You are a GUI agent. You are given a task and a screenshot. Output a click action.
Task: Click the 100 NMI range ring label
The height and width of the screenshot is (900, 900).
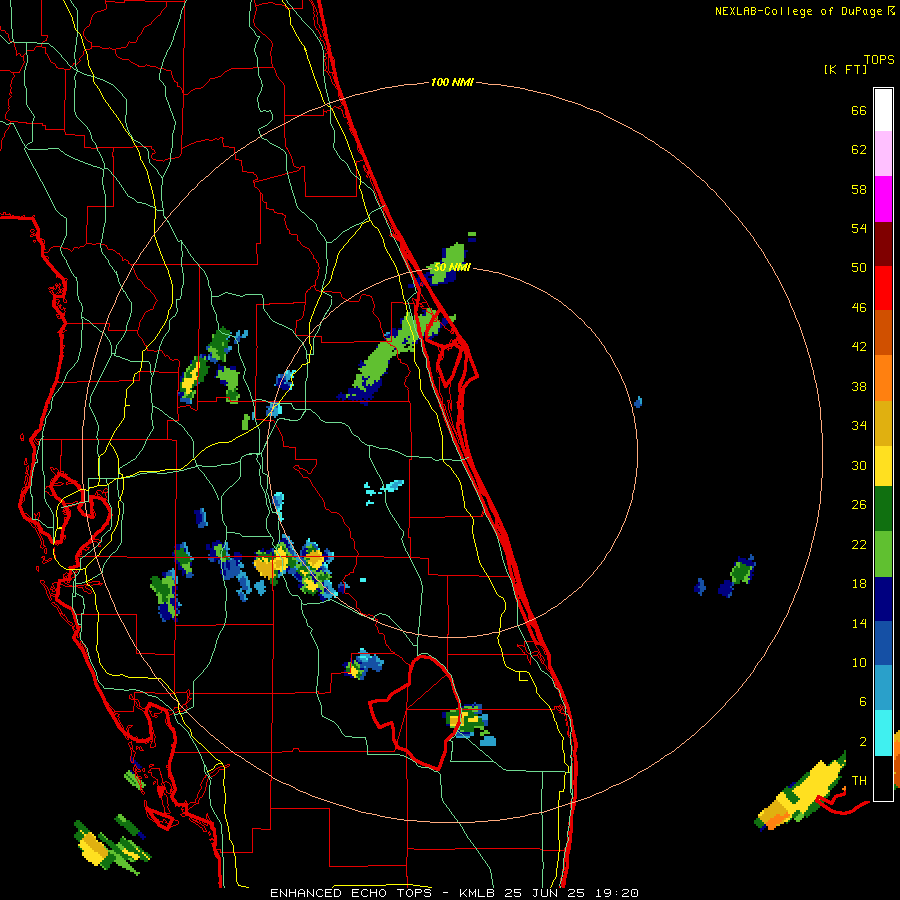tap(452, 83)
